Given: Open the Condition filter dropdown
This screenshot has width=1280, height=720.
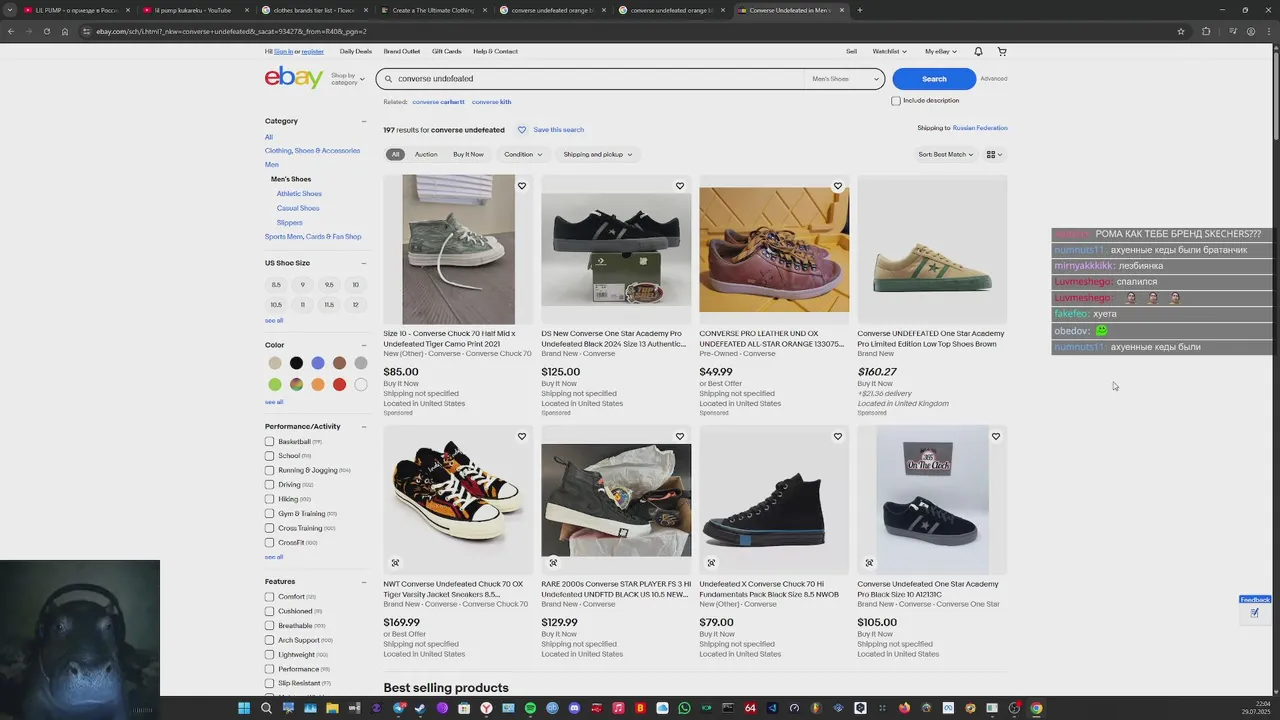Looking at the screenshot, I should point(523,155).
